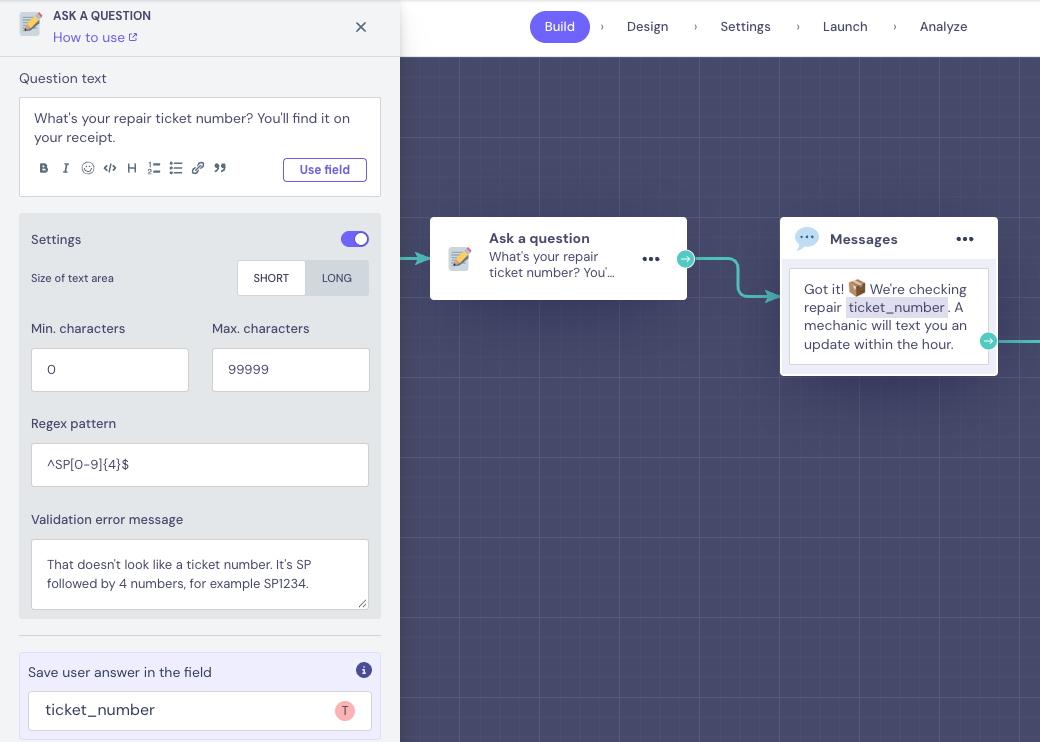
Task: Insert a bulleted list
Action: click(176, 168)
